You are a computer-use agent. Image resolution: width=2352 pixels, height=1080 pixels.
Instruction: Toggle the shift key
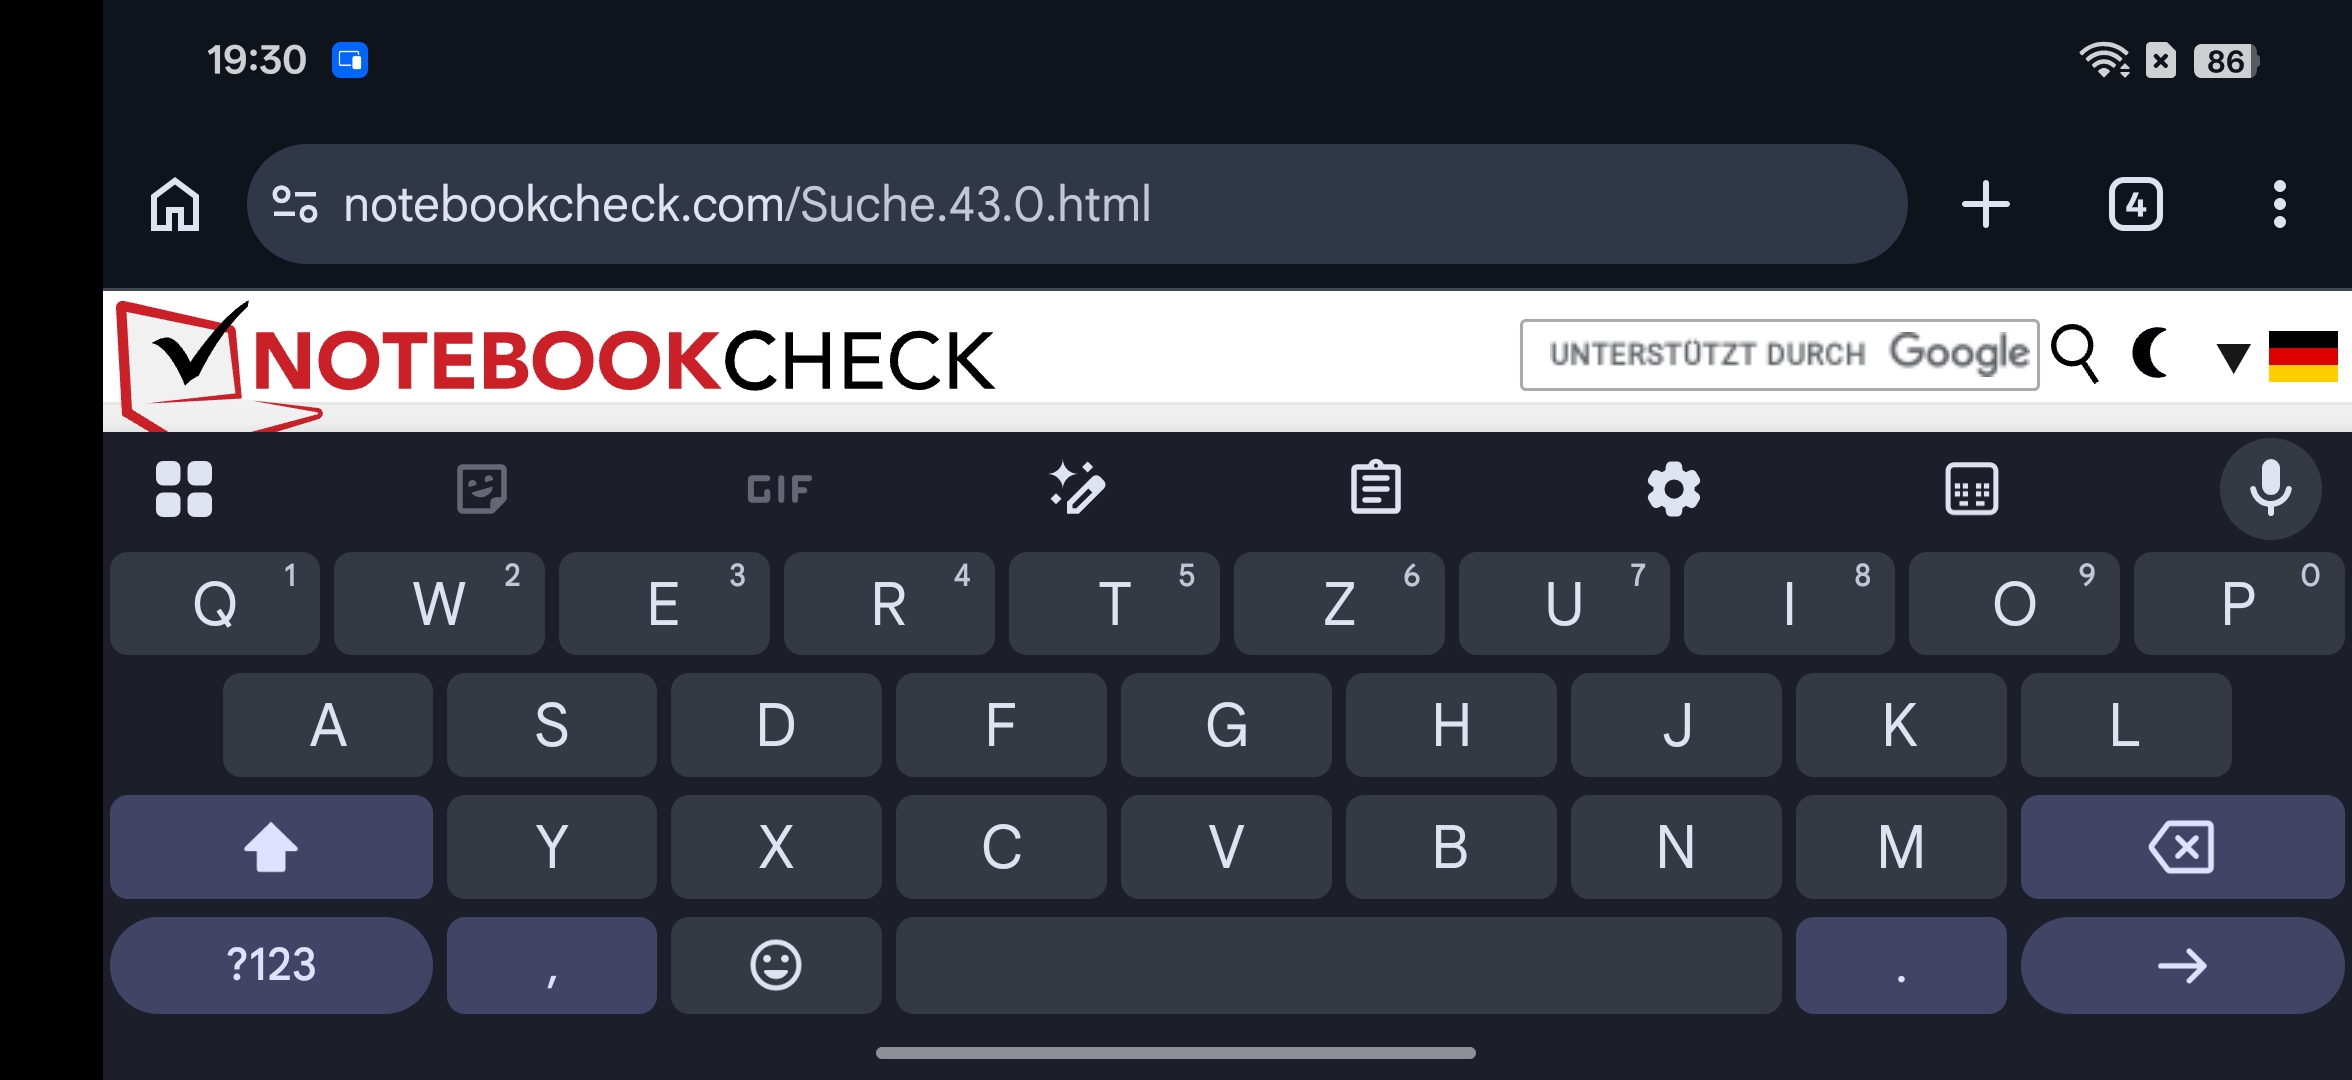coord(271,847)
